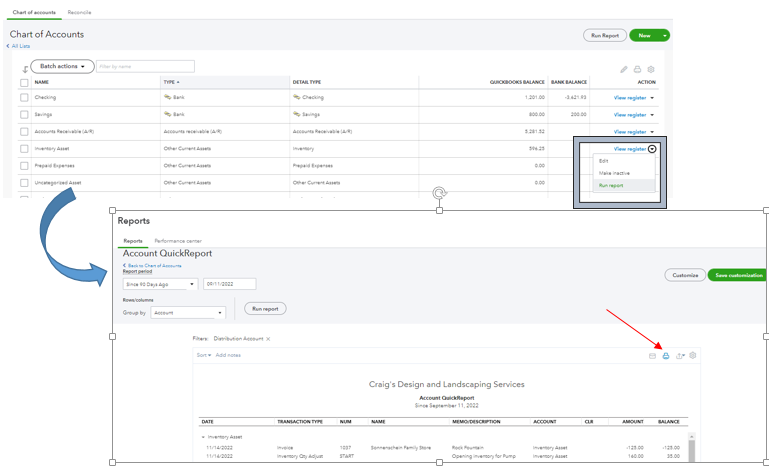
Task: Click View register for the Checking account
Action: [x=630, y=98]
